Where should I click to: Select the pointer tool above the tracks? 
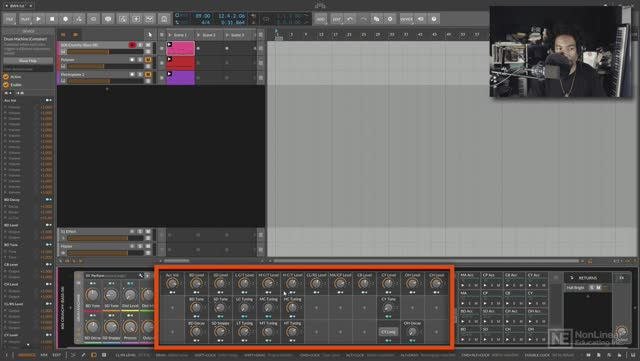click(150, 35)
